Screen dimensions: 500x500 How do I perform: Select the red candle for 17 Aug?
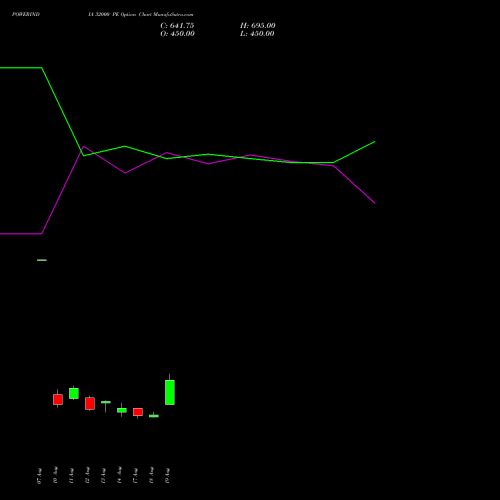[138, 412]
